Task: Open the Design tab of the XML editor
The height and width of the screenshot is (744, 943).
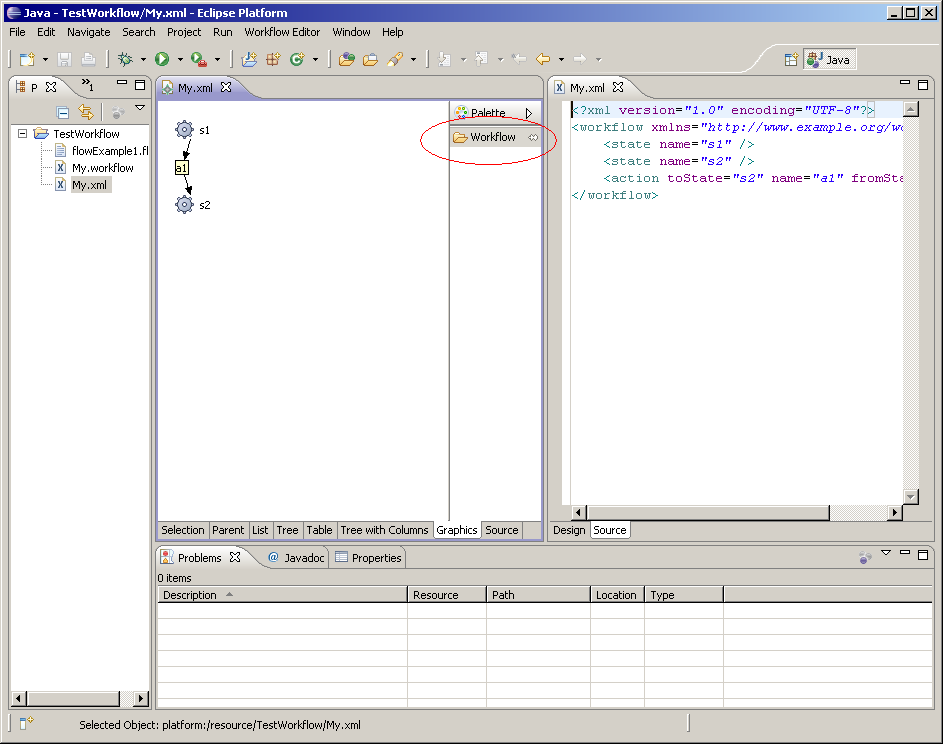Action: point(569,530)
